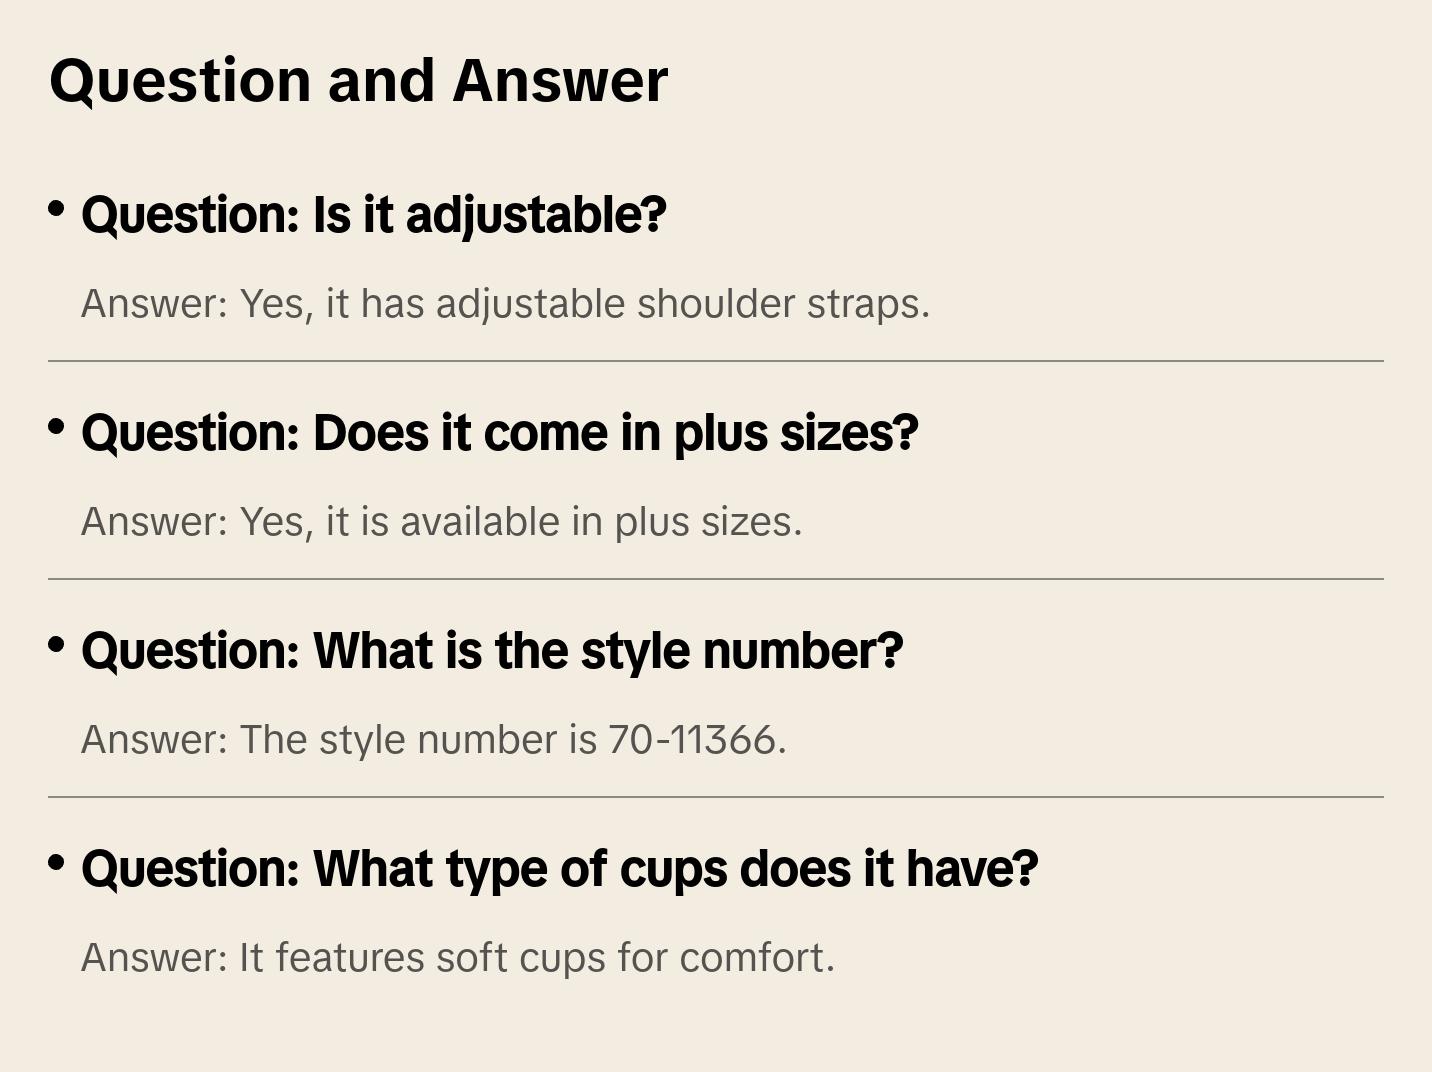
Task: Click the "Answer:" label before "Yes, it is available"
Action: pyautogui.click(x=155, y=522)
